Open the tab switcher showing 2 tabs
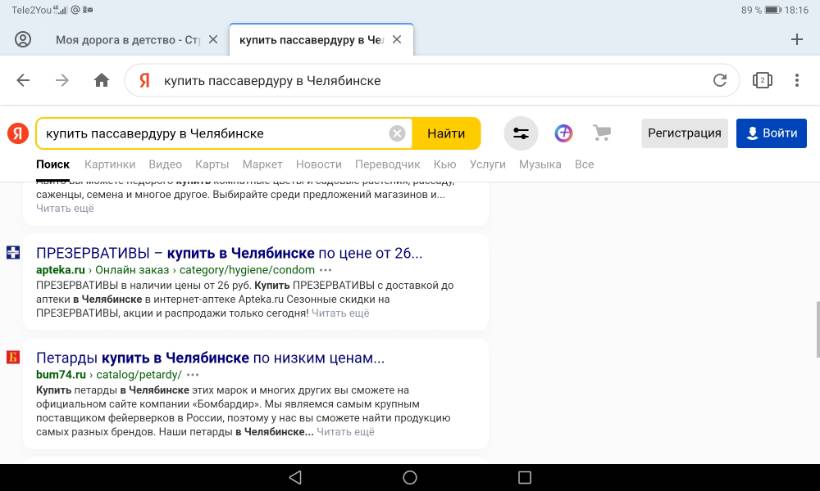The image size is (820, 491). pyautogui.click(x=762, y=81)
